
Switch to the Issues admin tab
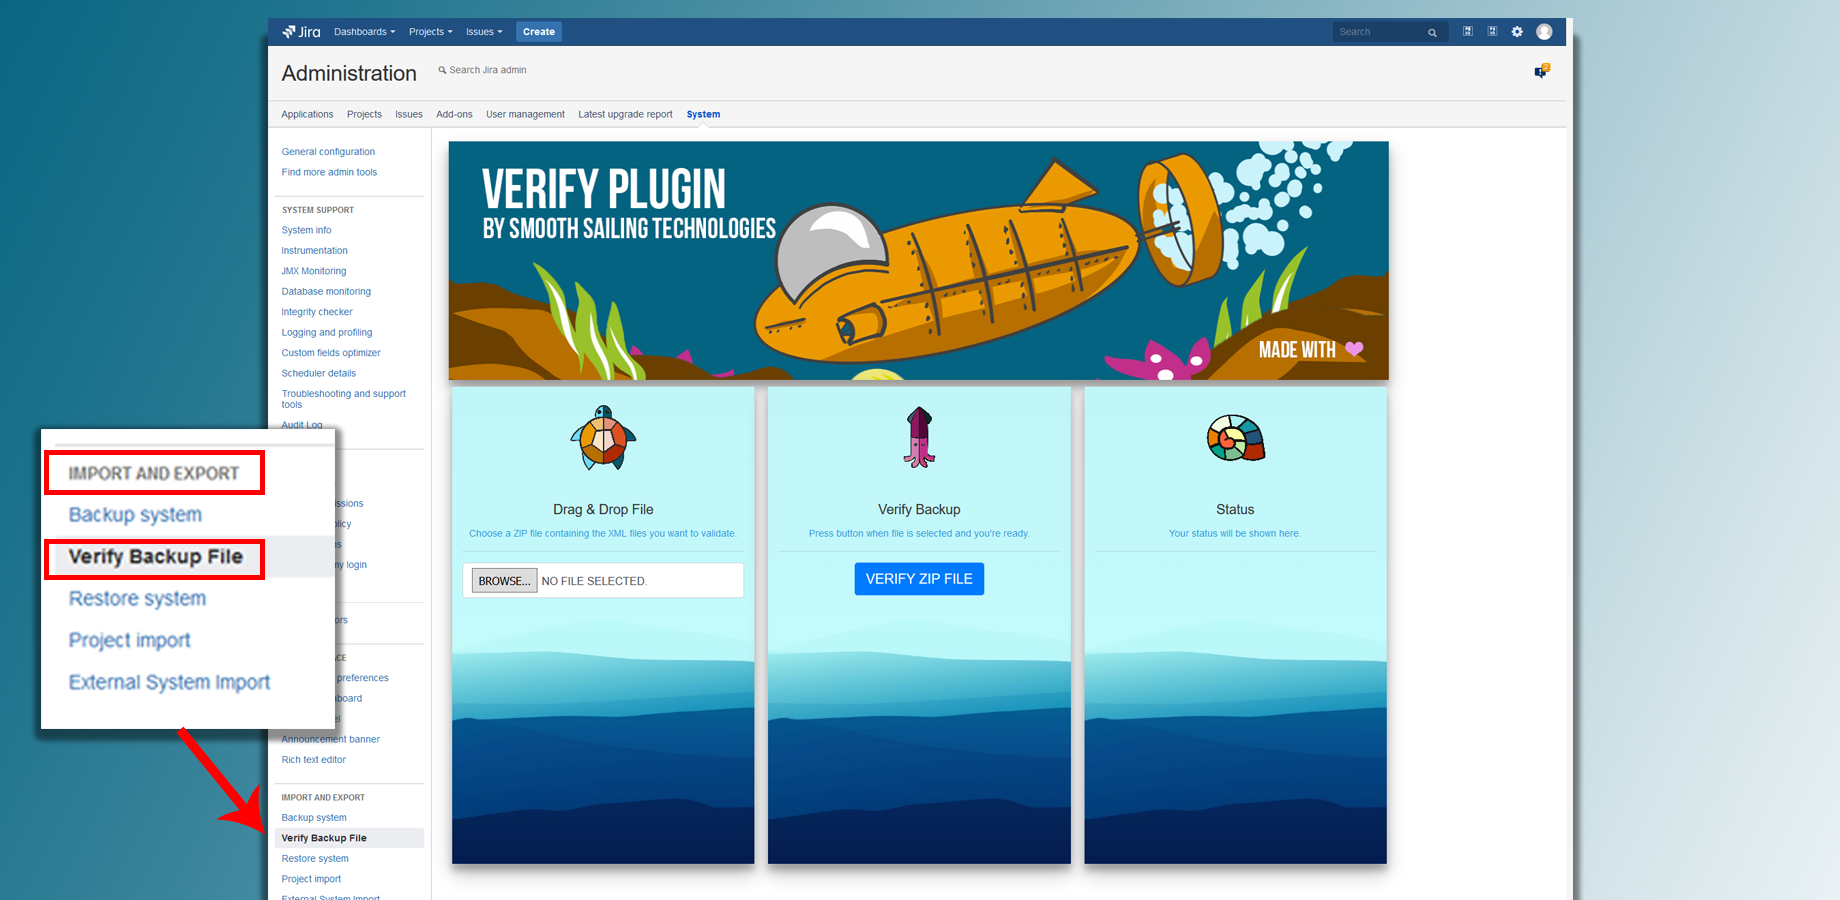coord(409,114)
